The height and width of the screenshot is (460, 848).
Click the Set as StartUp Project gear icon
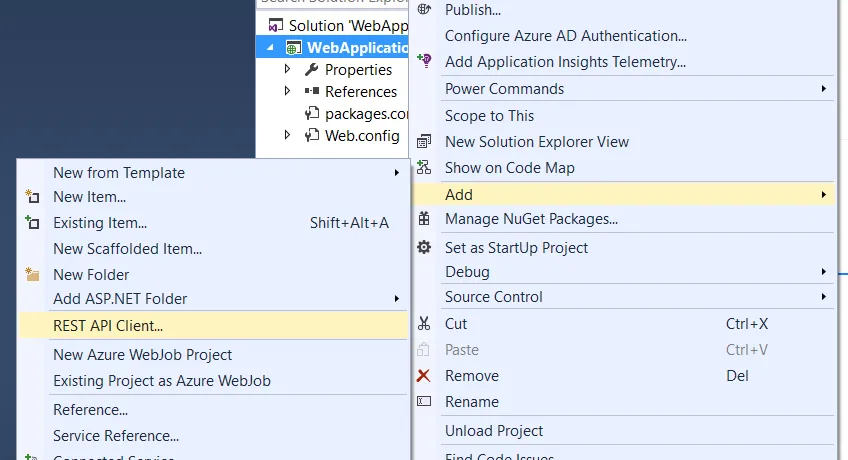coord(424,247)
